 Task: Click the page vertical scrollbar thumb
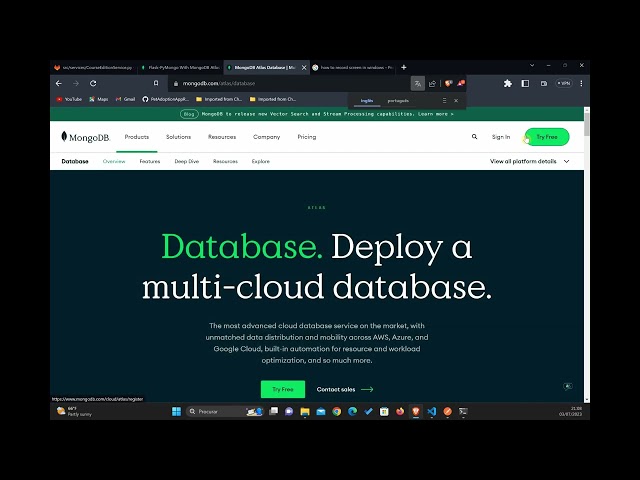(587, 124)
